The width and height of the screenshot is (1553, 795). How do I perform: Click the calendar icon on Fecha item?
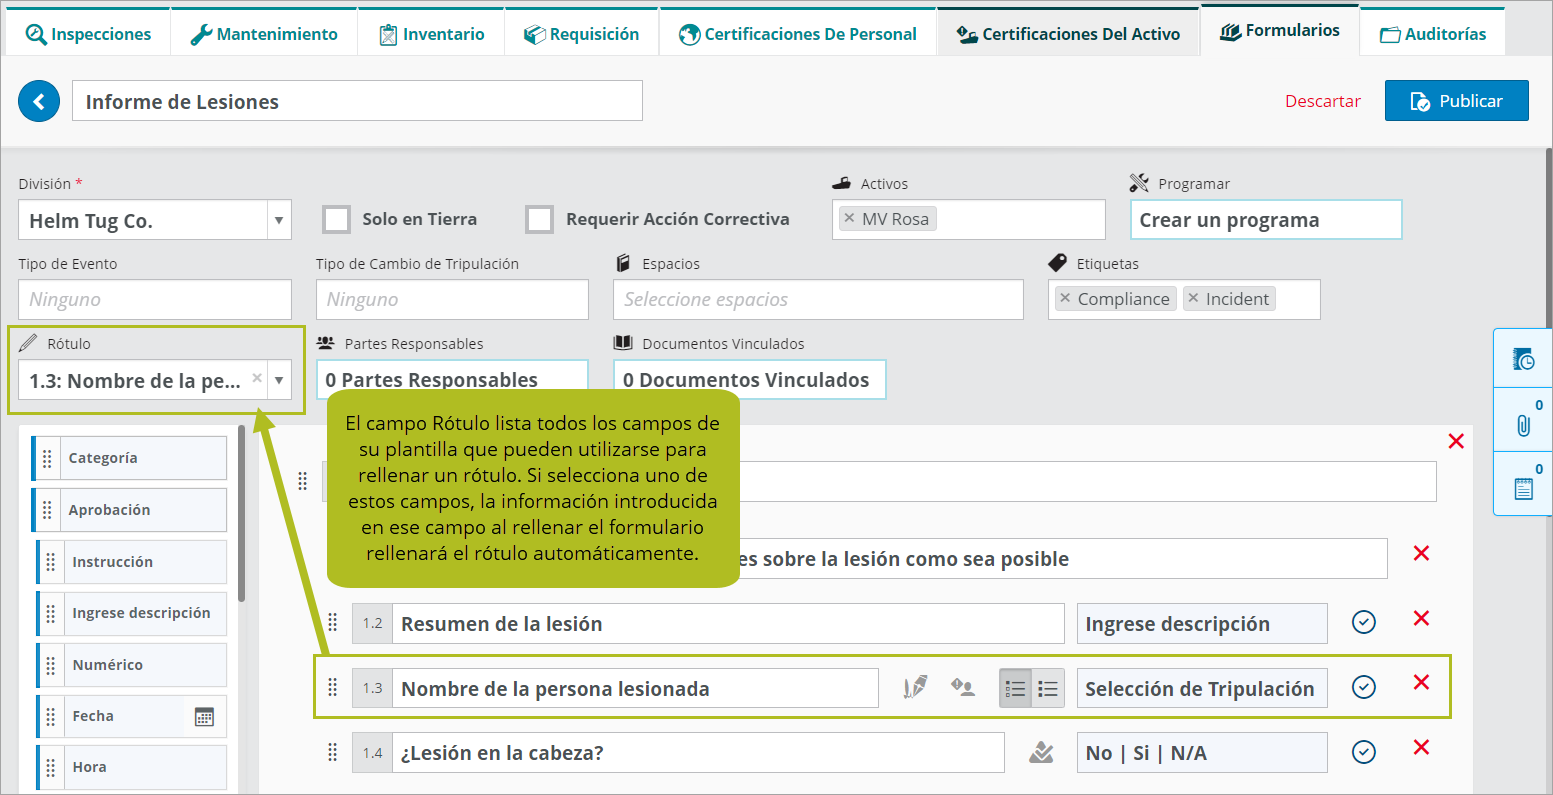click(x=204, y=716)
